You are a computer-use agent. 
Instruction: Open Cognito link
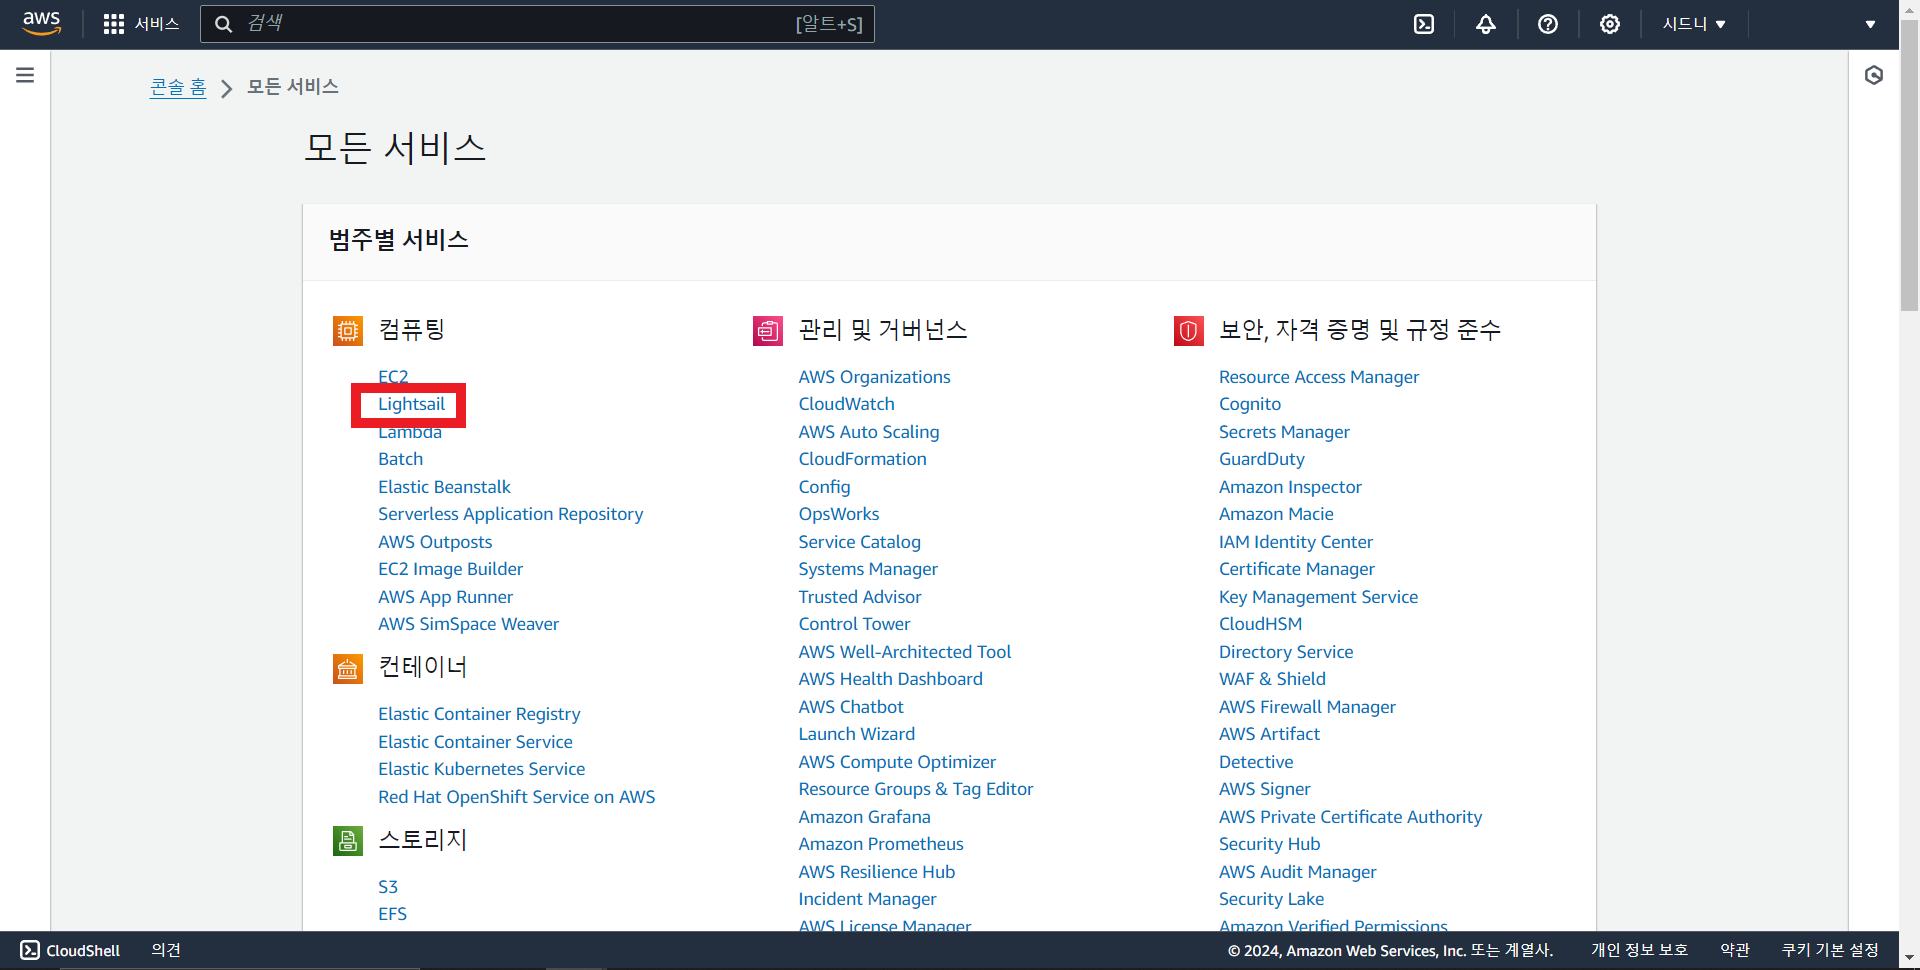(1249, 404)
